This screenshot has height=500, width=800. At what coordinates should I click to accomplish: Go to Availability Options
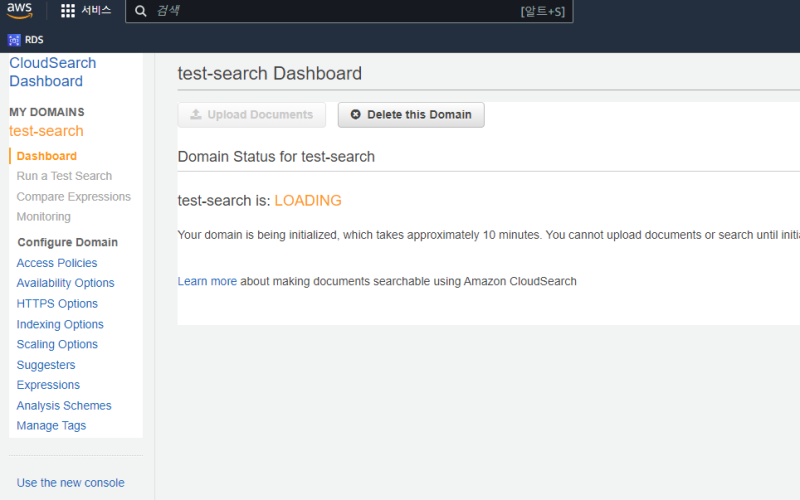[x=65, y=283]
